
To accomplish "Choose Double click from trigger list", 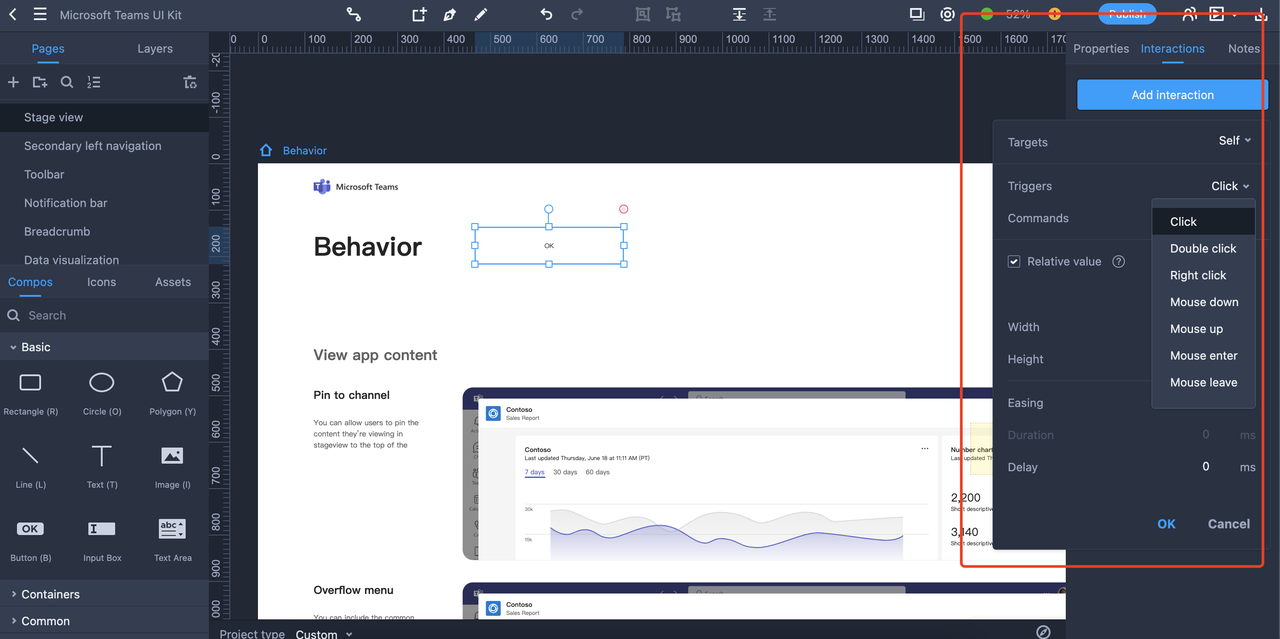I will (1203, 248).
